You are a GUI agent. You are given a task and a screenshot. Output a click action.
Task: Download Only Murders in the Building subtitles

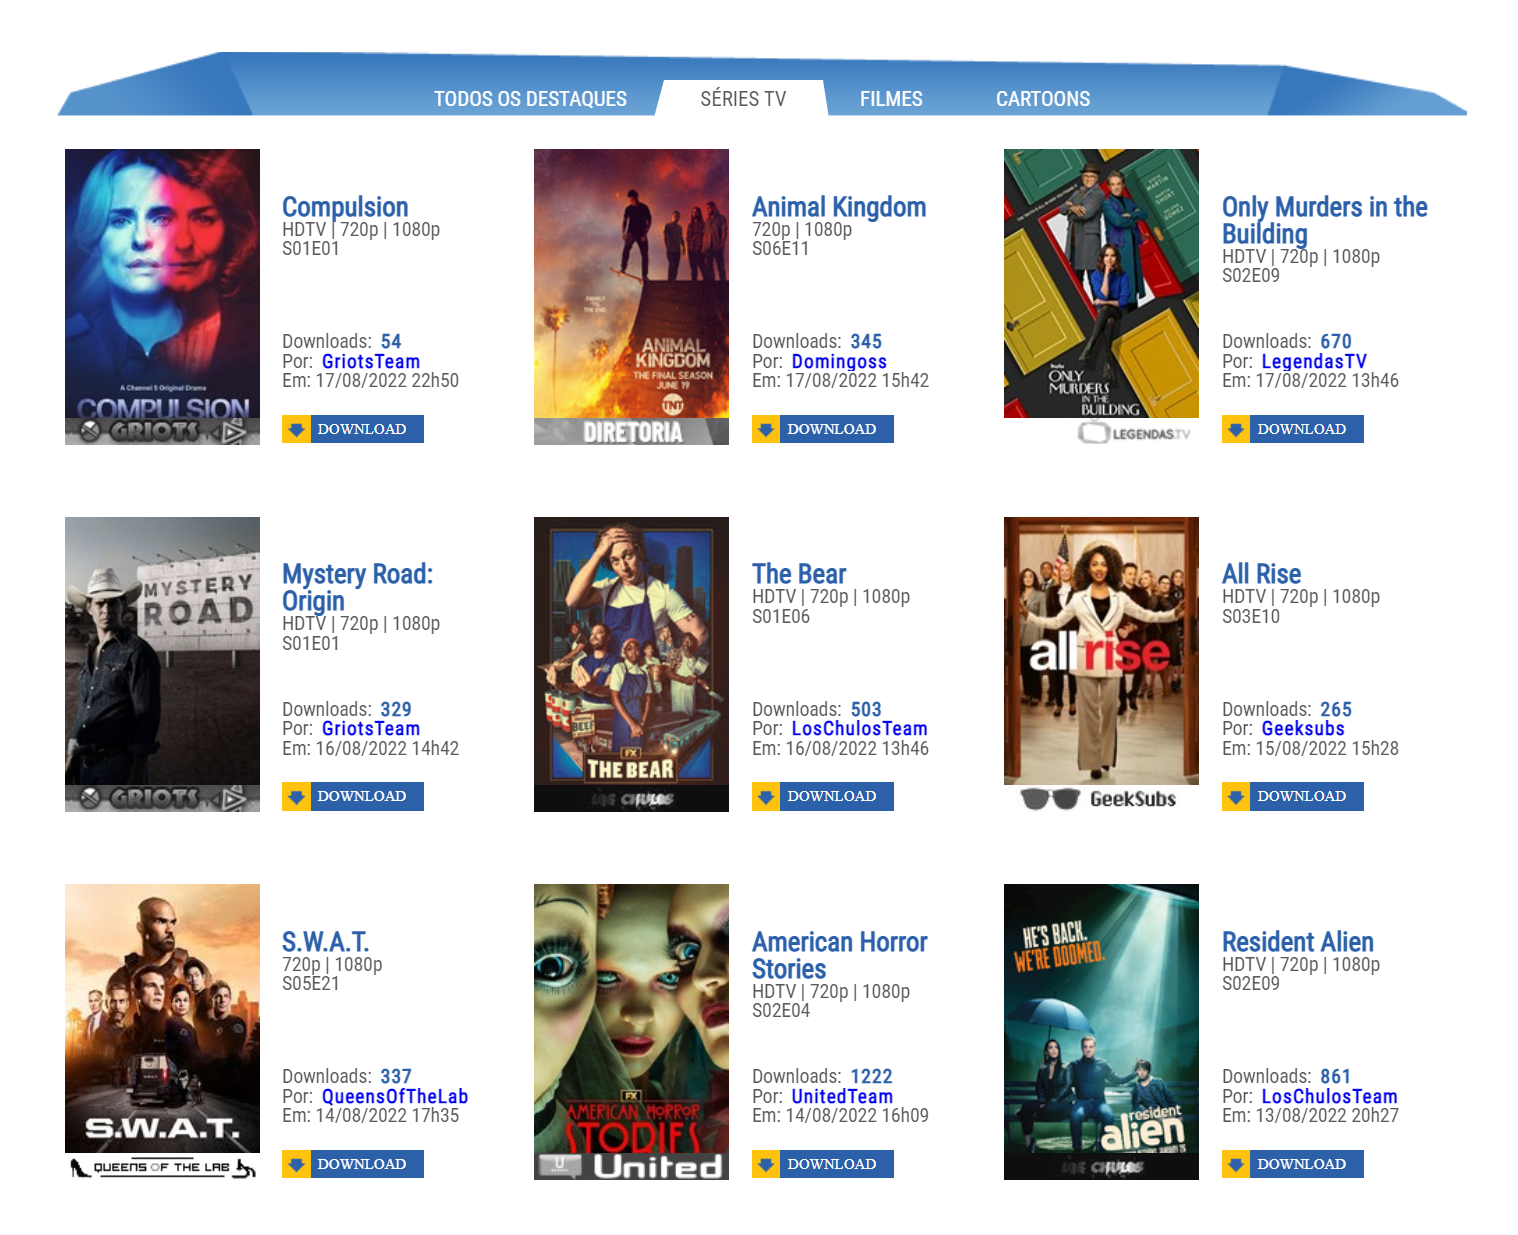tap(1293, 429)
